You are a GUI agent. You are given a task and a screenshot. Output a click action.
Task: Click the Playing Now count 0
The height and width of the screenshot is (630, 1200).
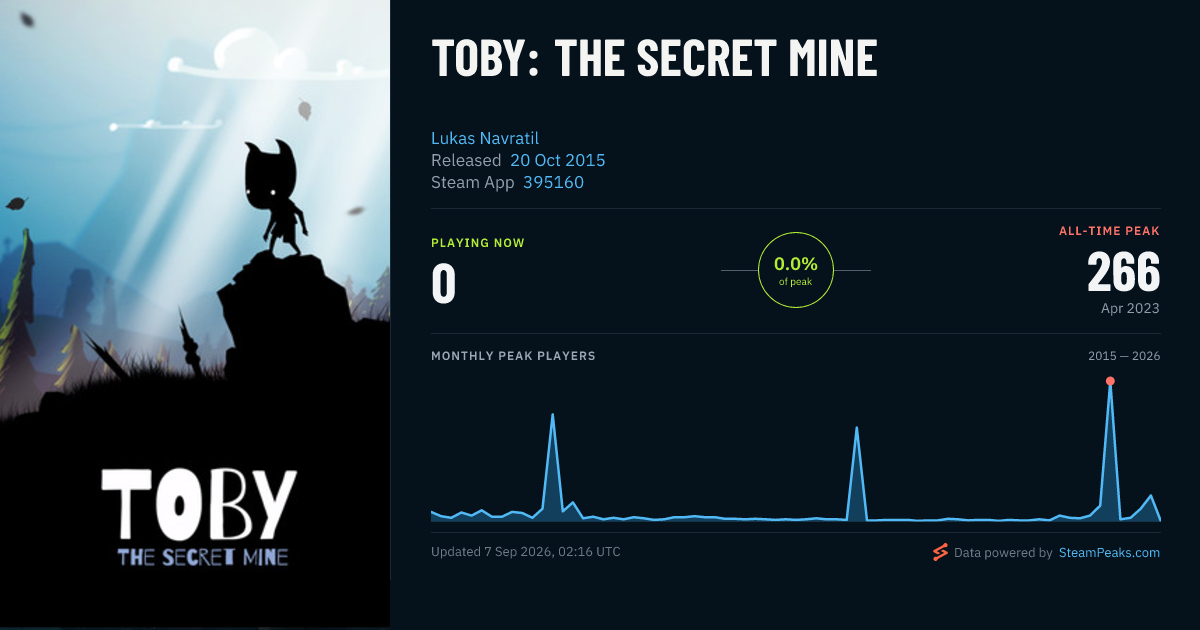coord(443,283)
